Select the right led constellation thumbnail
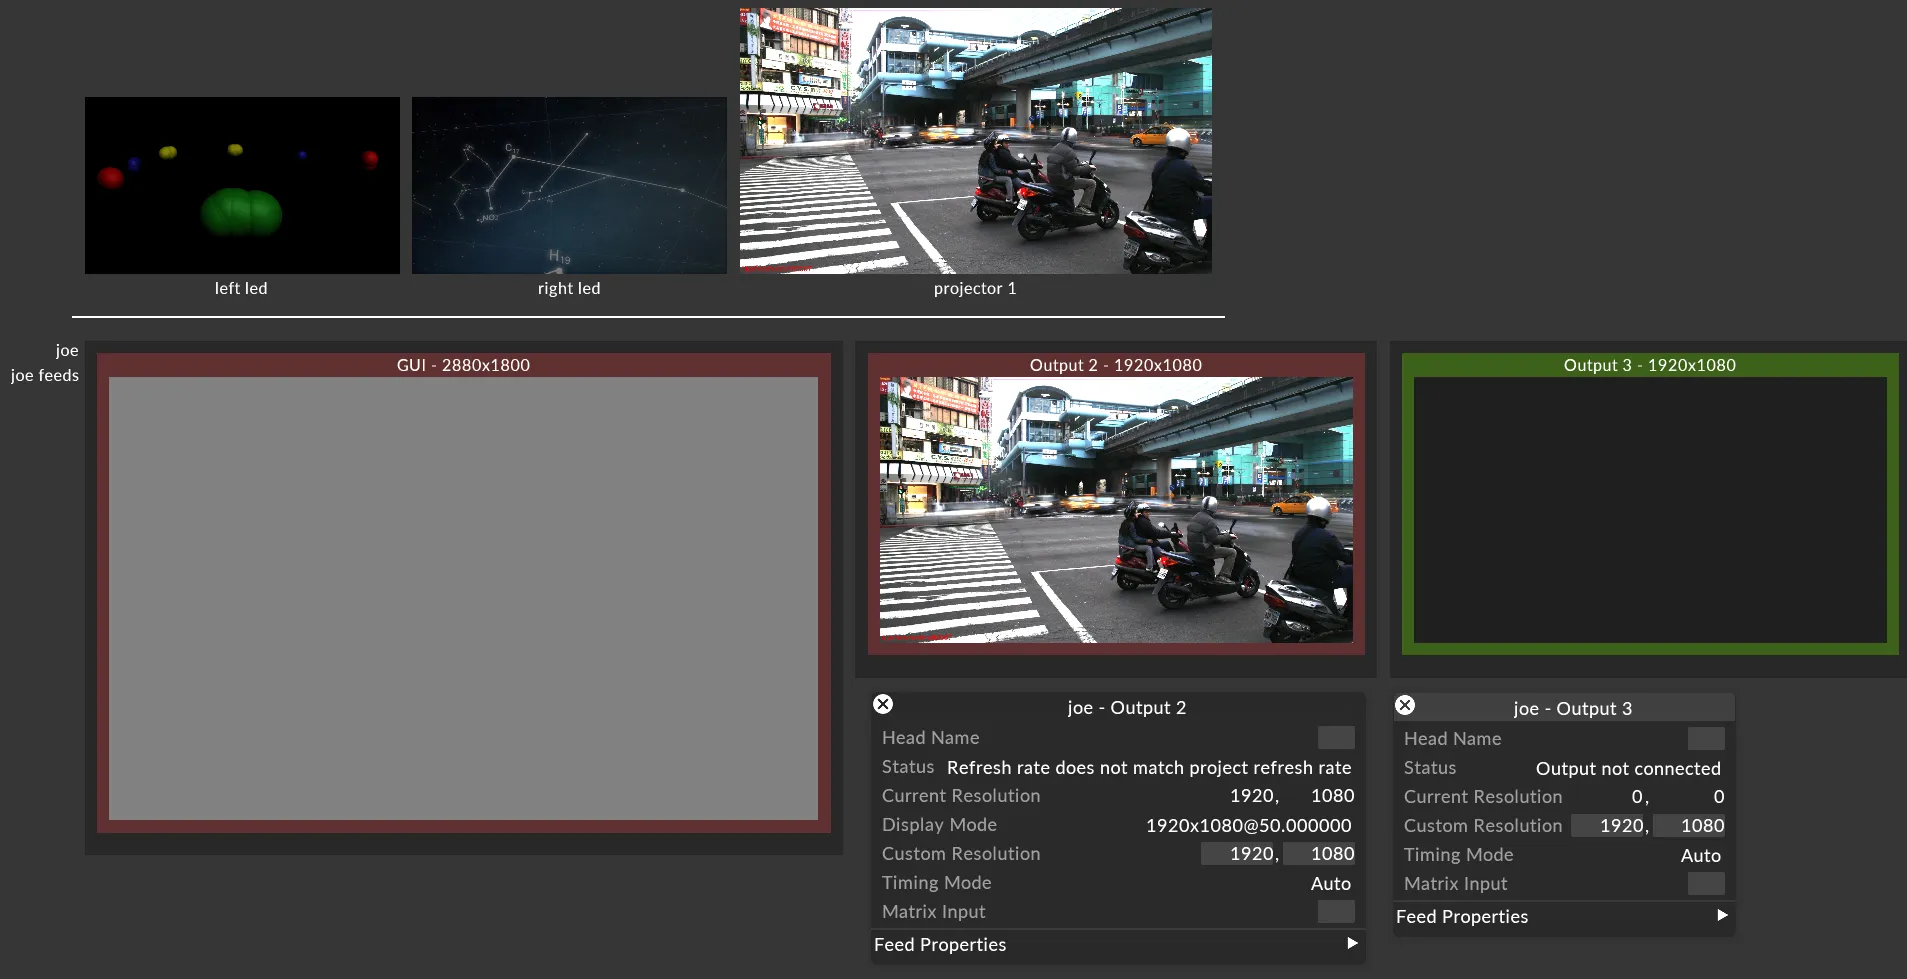The width and height of the screenshot is (1907, 979). tap(569, 185)
